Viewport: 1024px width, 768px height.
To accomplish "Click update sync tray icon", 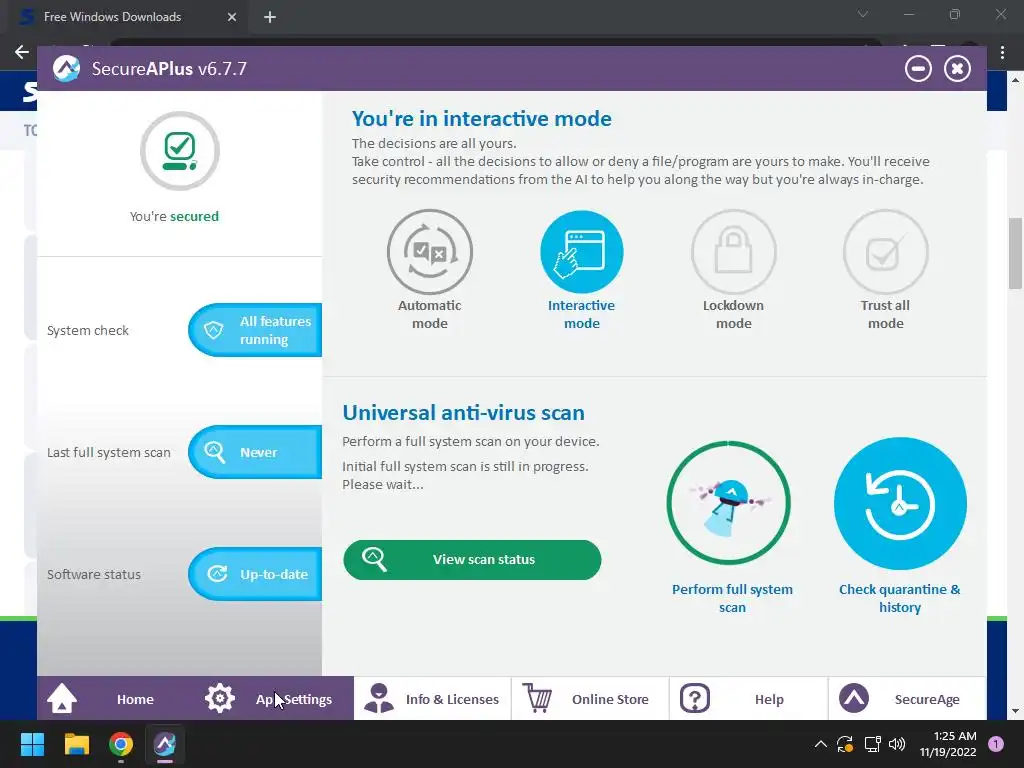I will (x=845, y=744).
